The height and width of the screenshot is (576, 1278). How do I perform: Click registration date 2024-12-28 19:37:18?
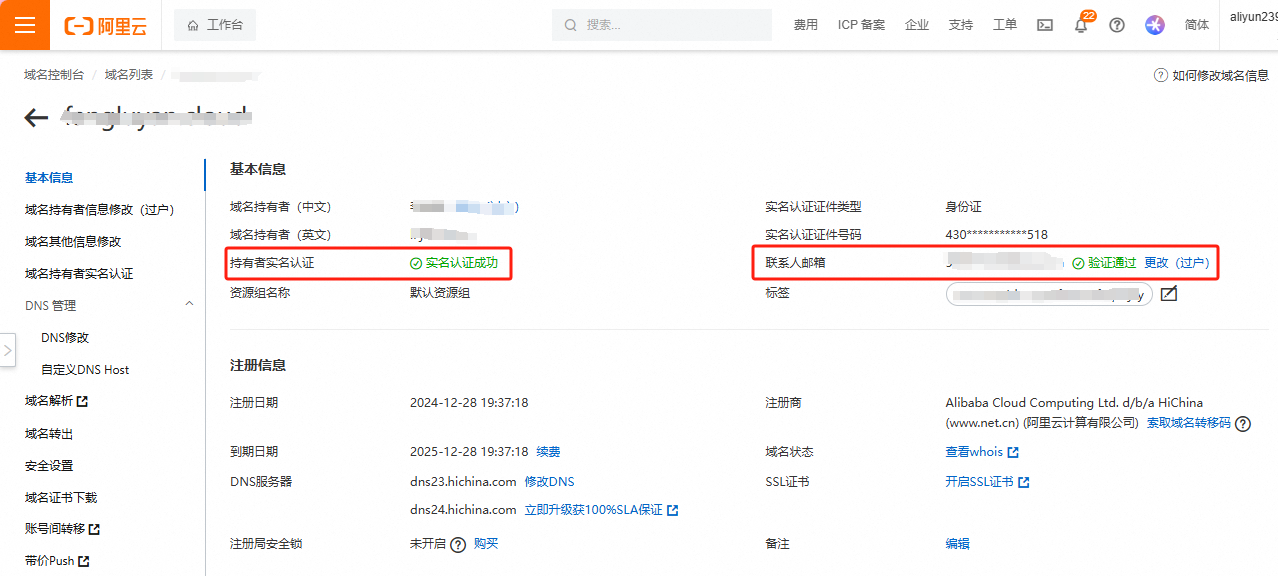point(469,403)
